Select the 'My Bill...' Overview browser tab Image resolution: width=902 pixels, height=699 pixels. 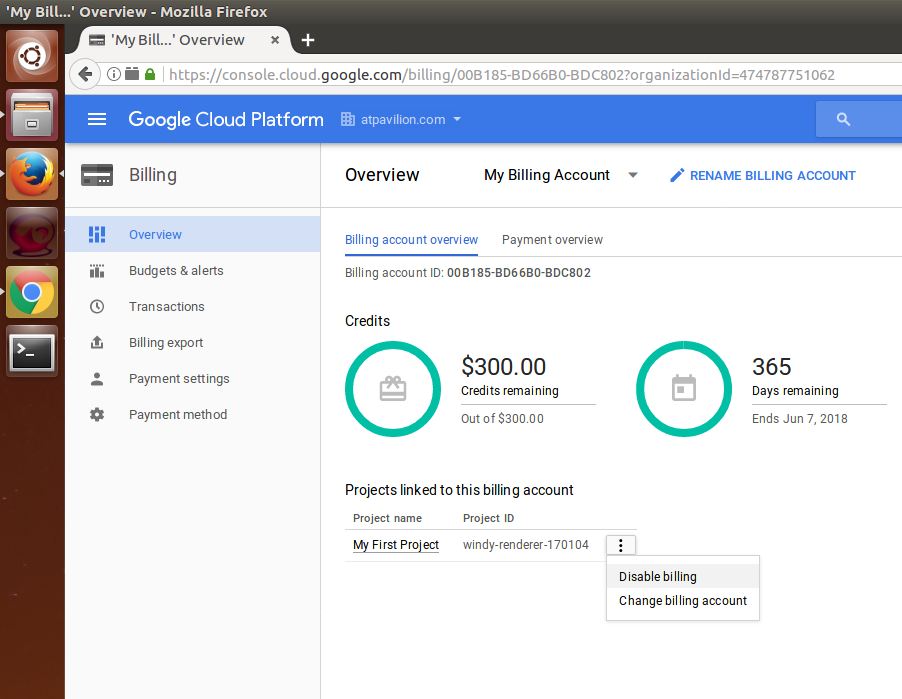click(178, 40)
